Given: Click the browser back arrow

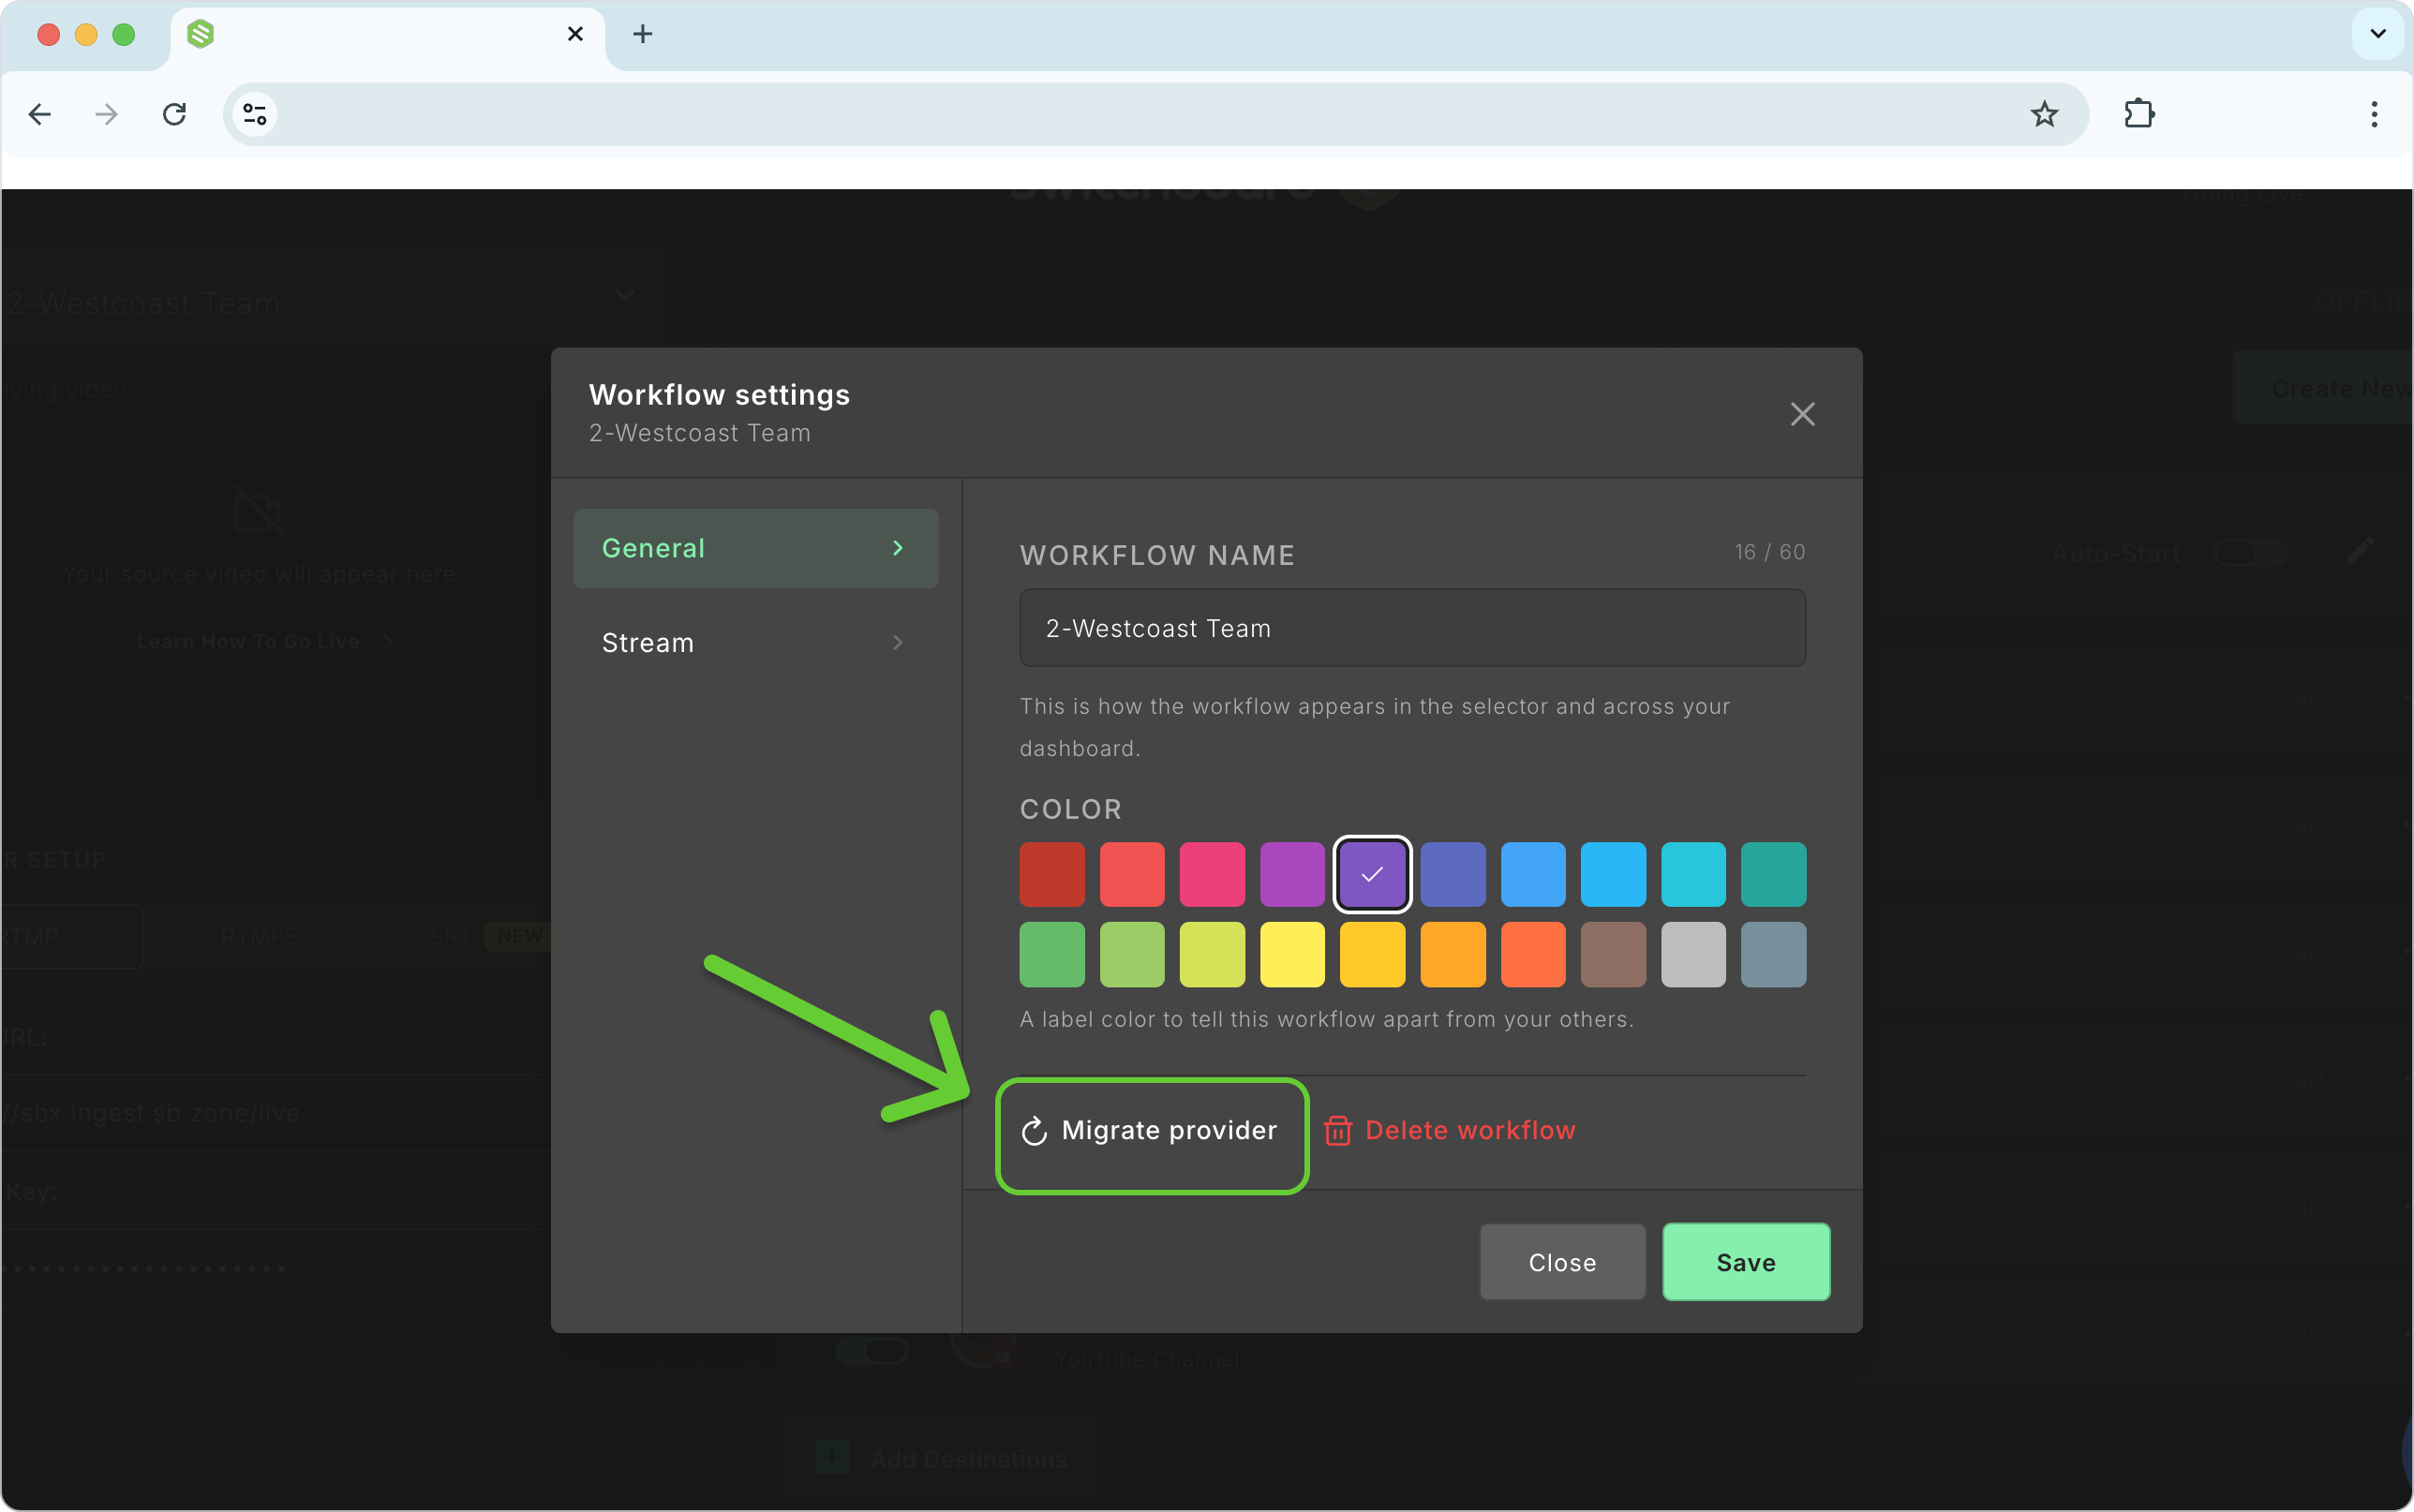Looking at the screenshot, I should [x=40, y=114].
